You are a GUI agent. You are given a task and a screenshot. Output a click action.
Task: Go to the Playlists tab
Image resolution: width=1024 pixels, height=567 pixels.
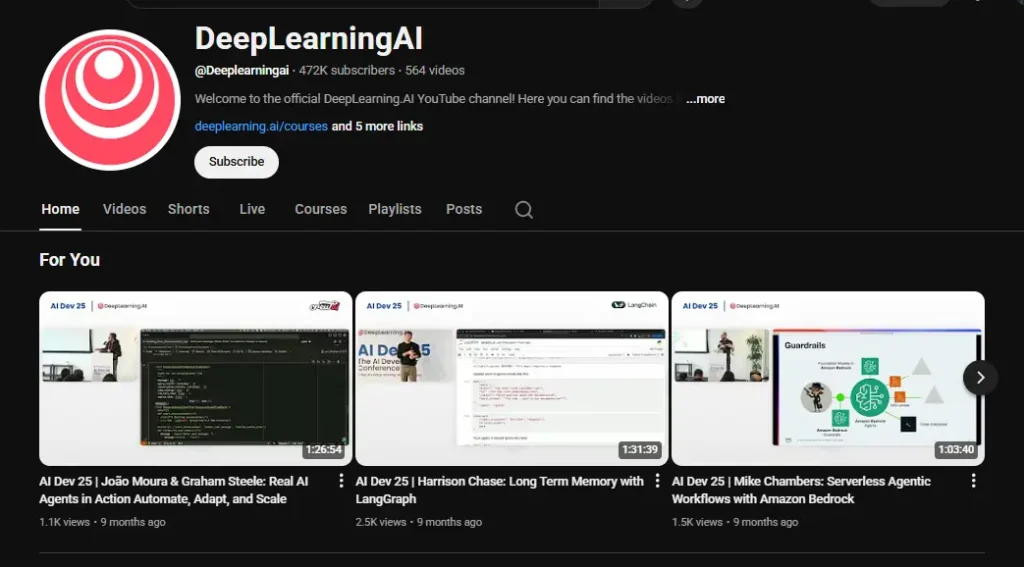tap(395, 210)
